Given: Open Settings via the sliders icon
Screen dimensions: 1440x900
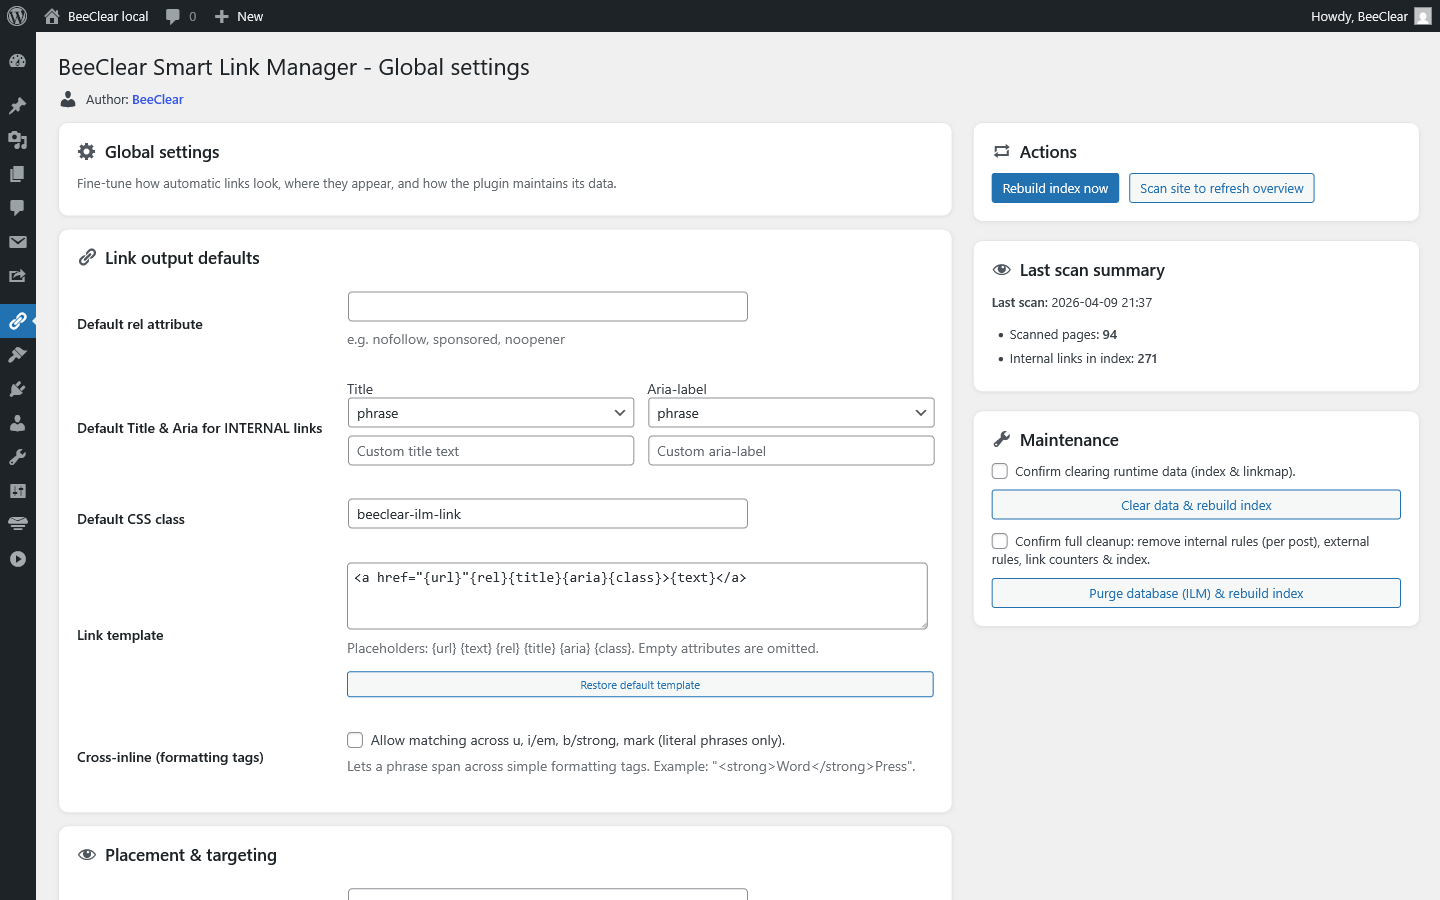Looking at the screenshot, I should (17, 491).
